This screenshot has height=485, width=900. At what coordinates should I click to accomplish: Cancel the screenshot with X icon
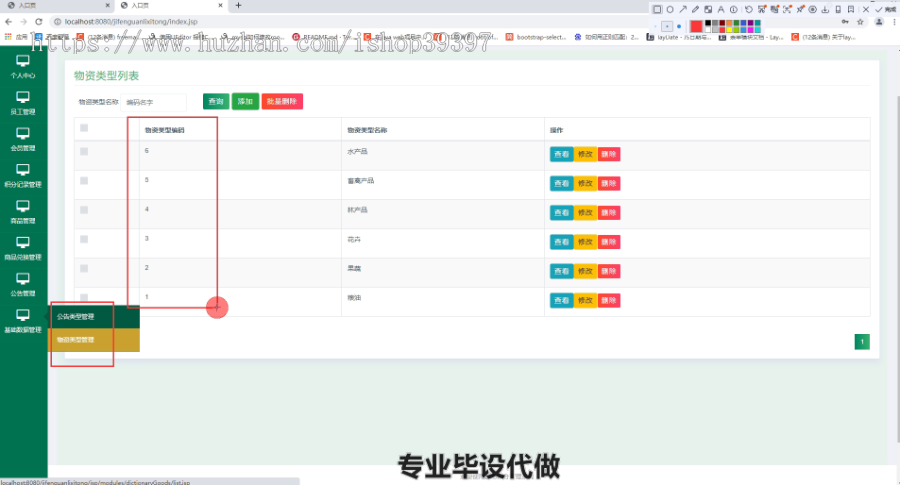coord(866,9)
